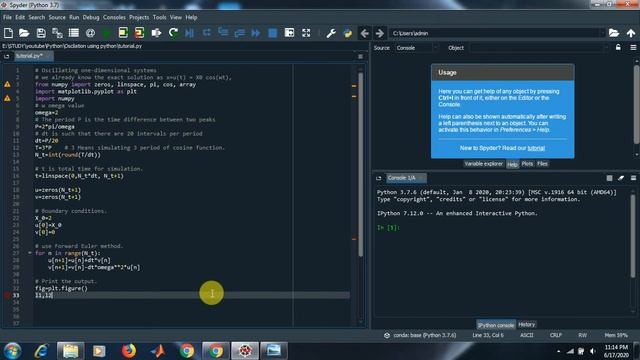Run selection or current line
Image resolution: width=640 pixels, height=360 pixels.
click(x=156, y=33)
